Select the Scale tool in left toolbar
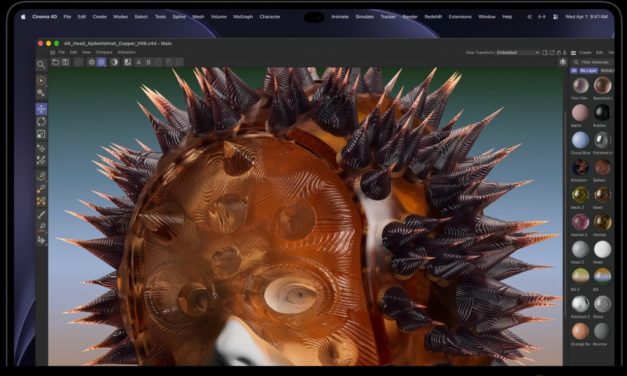This screenshot has height=376, width=627. pos(41,134)
